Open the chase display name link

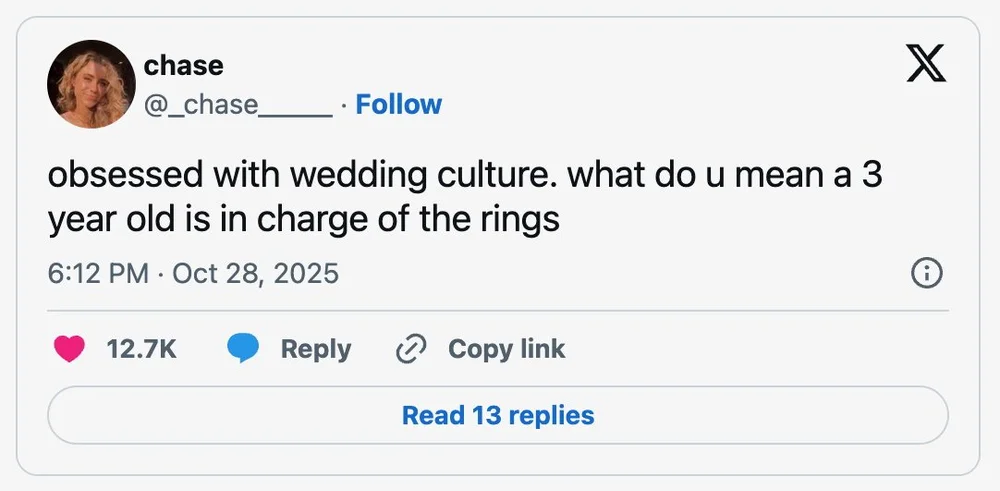tap(184, 66)
